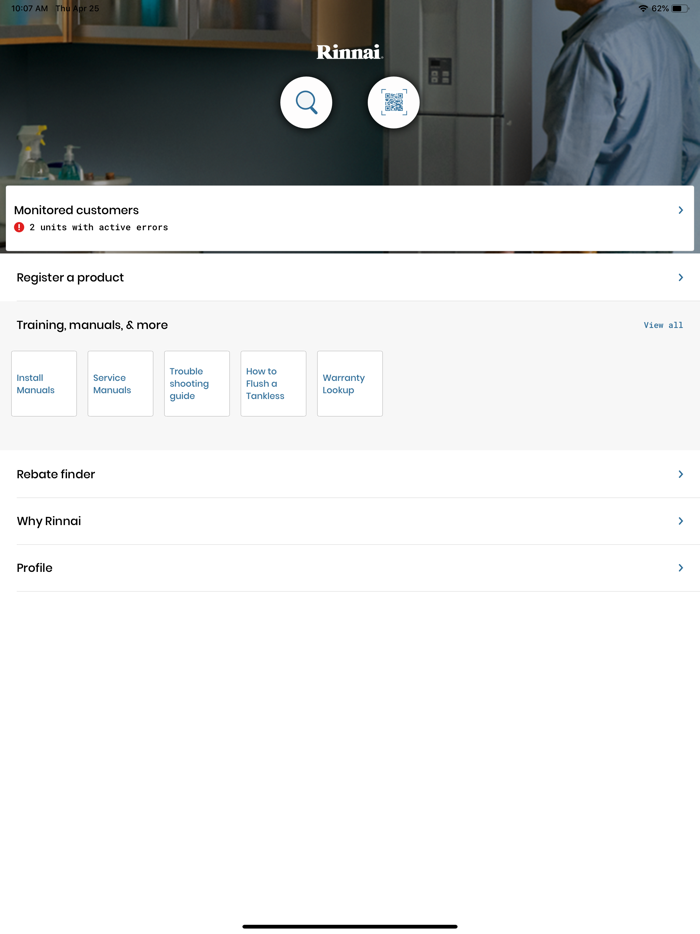Tap the Rinnai logo
Screen dimensions: 700x934
pos(350,52)
